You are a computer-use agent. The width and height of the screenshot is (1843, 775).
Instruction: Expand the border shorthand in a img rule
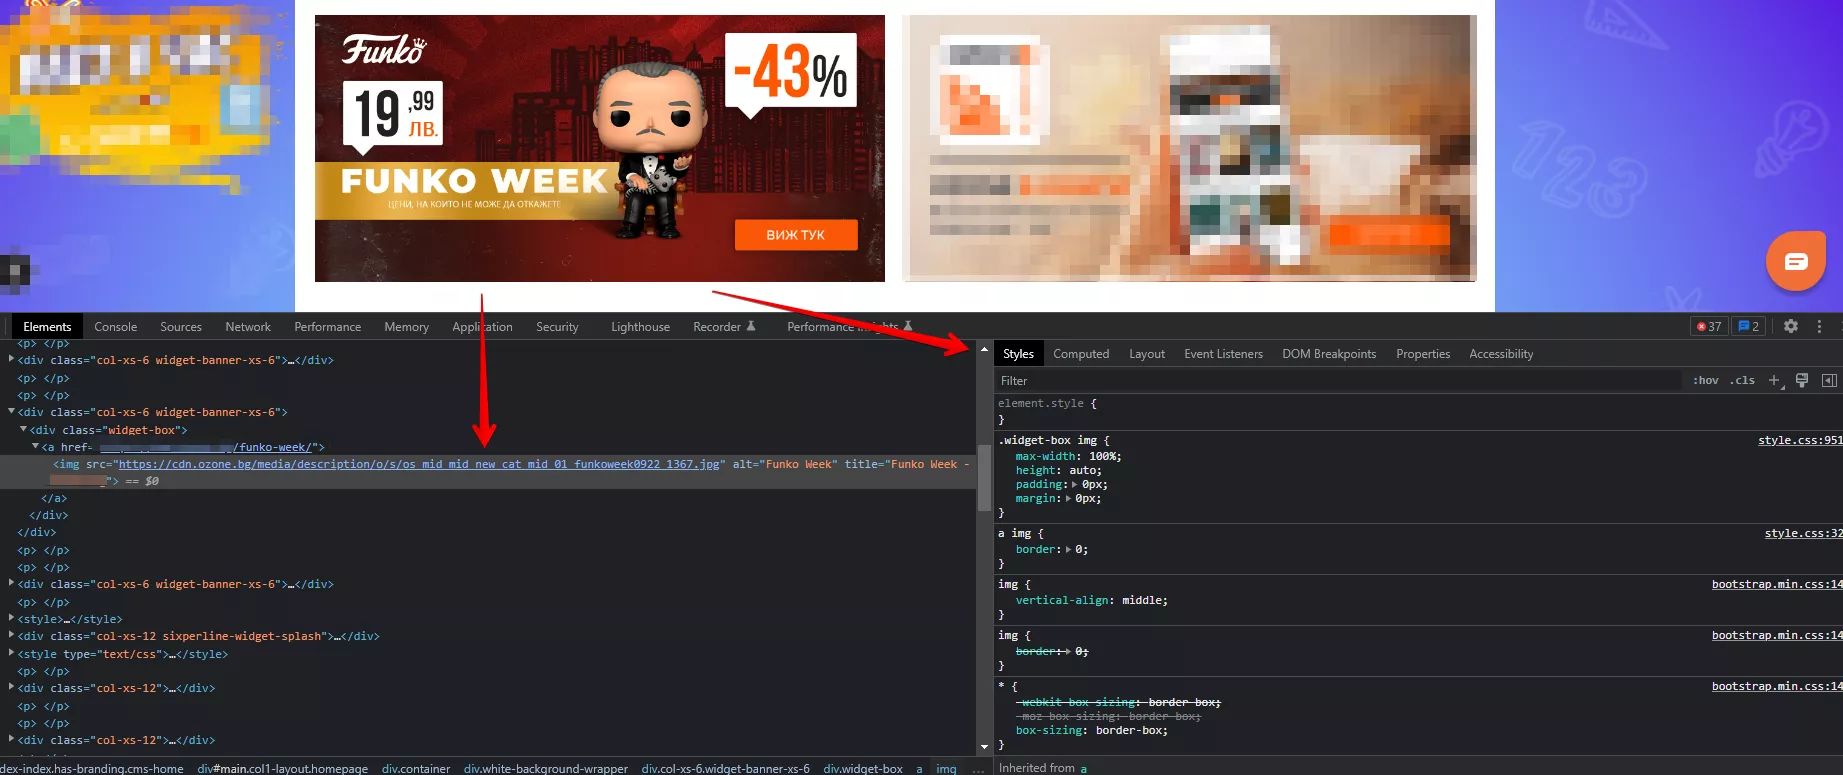coord(1068,549)
